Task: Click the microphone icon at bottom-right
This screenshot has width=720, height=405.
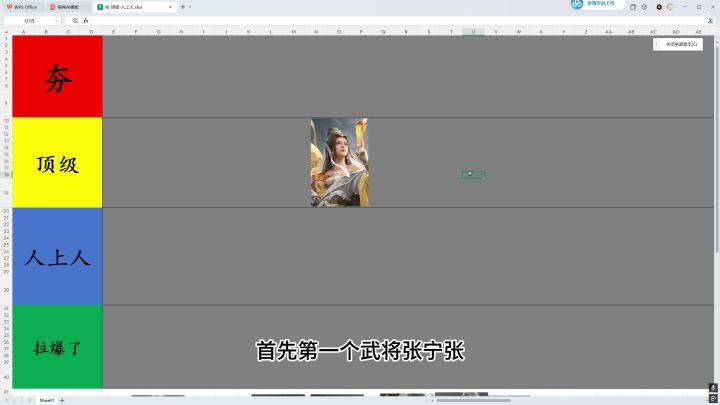Action: [x=713, y=388]
